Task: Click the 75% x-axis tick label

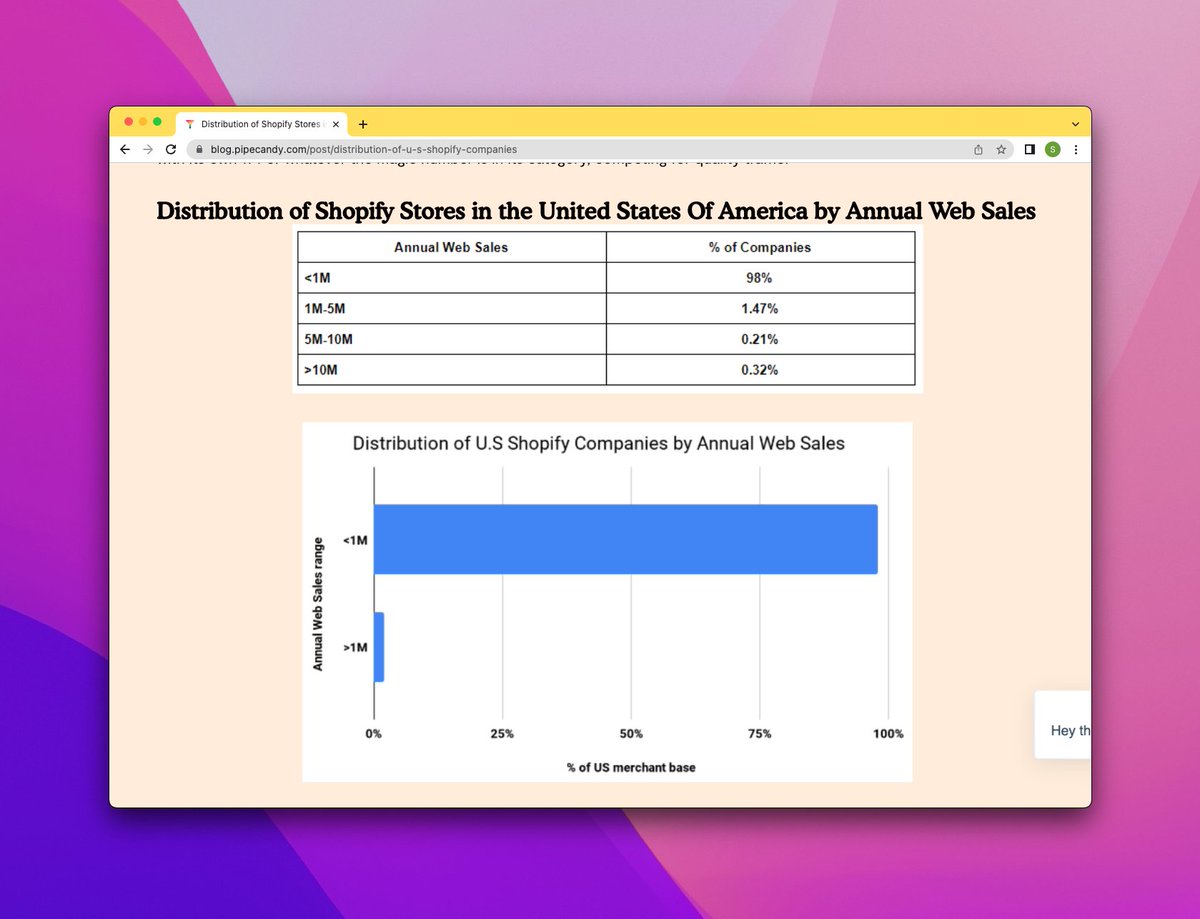Action: pyautogui.click(x=760, y=733)
